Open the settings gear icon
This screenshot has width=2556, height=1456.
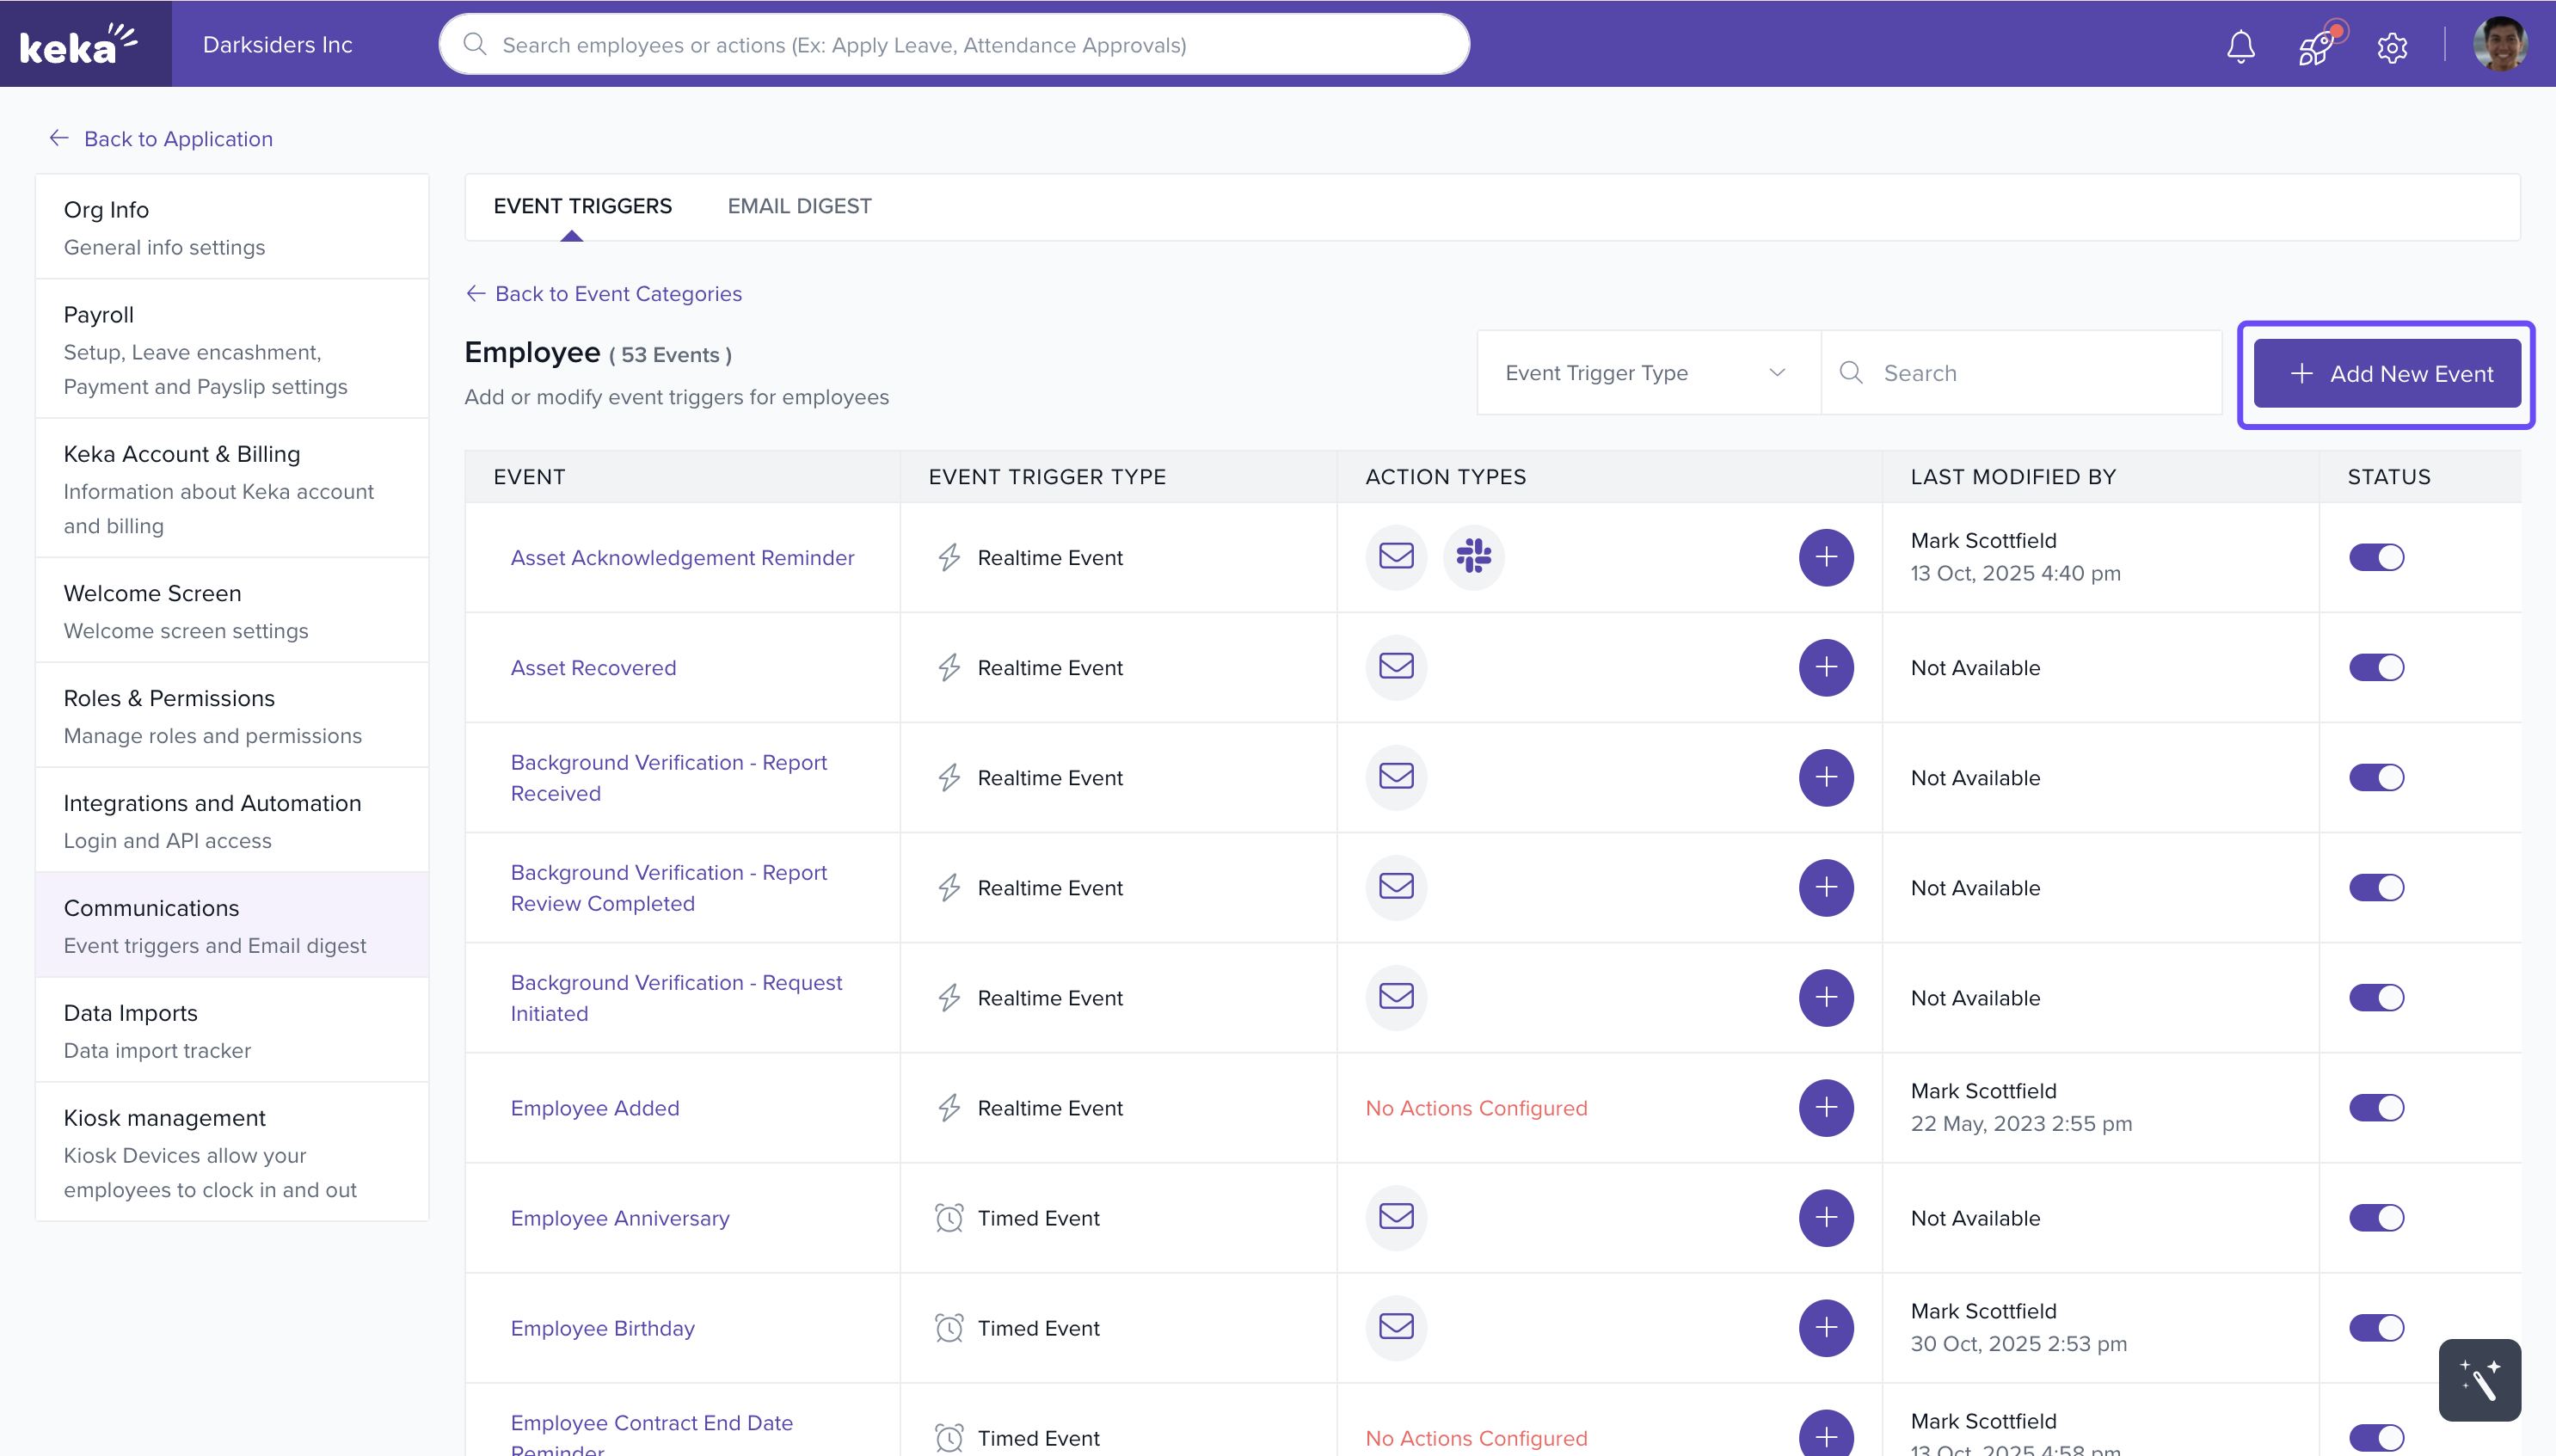coord(2392,47)
